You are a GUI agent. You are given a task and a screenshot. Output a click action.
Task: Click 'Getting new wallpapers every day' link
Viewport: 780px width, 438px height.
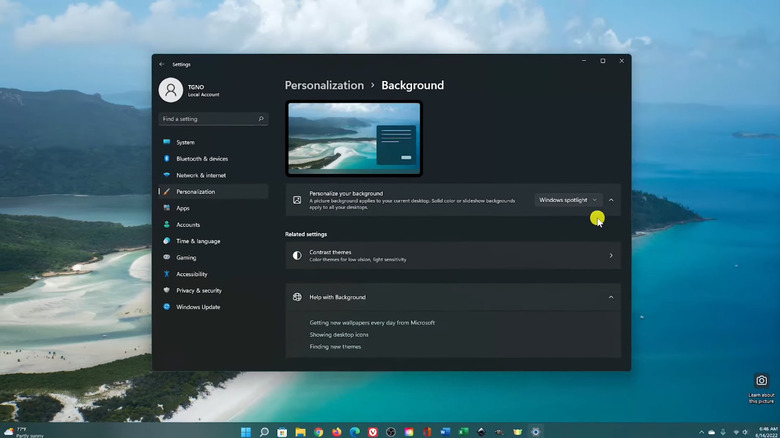[x=372, y=323]
